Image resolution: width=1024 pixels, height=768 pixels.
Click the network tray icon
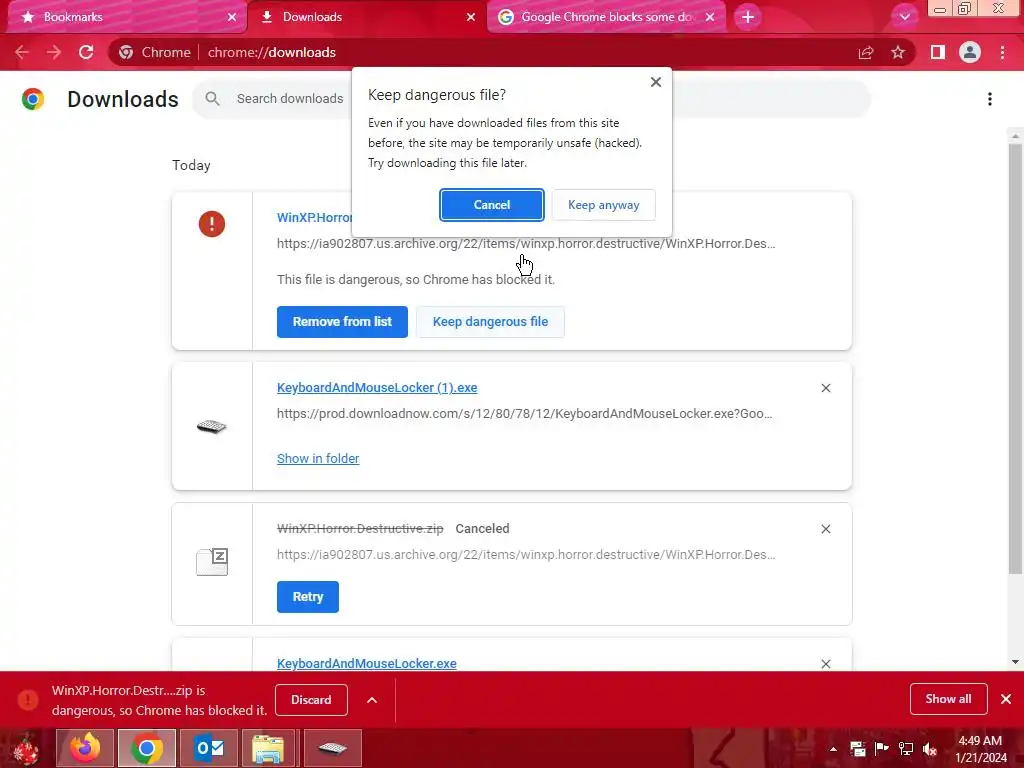pos(906,749)
